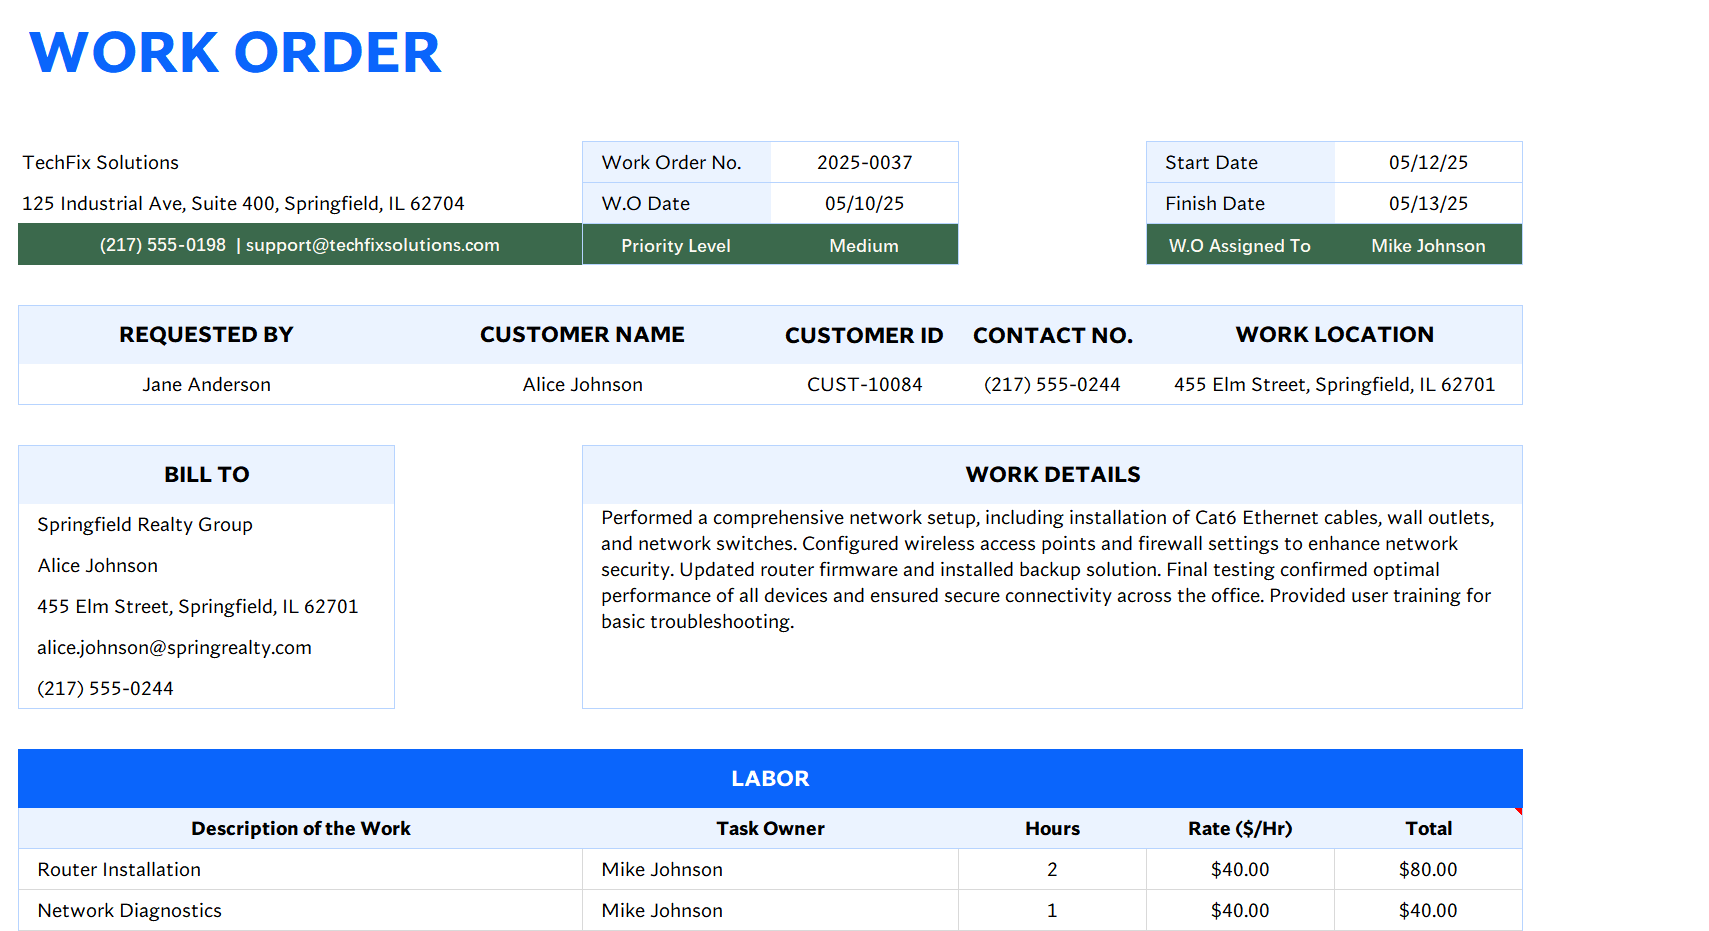Select the CUSTOMER ID header
This screenshot has height=931, width=1709.
tap(864, 336)
